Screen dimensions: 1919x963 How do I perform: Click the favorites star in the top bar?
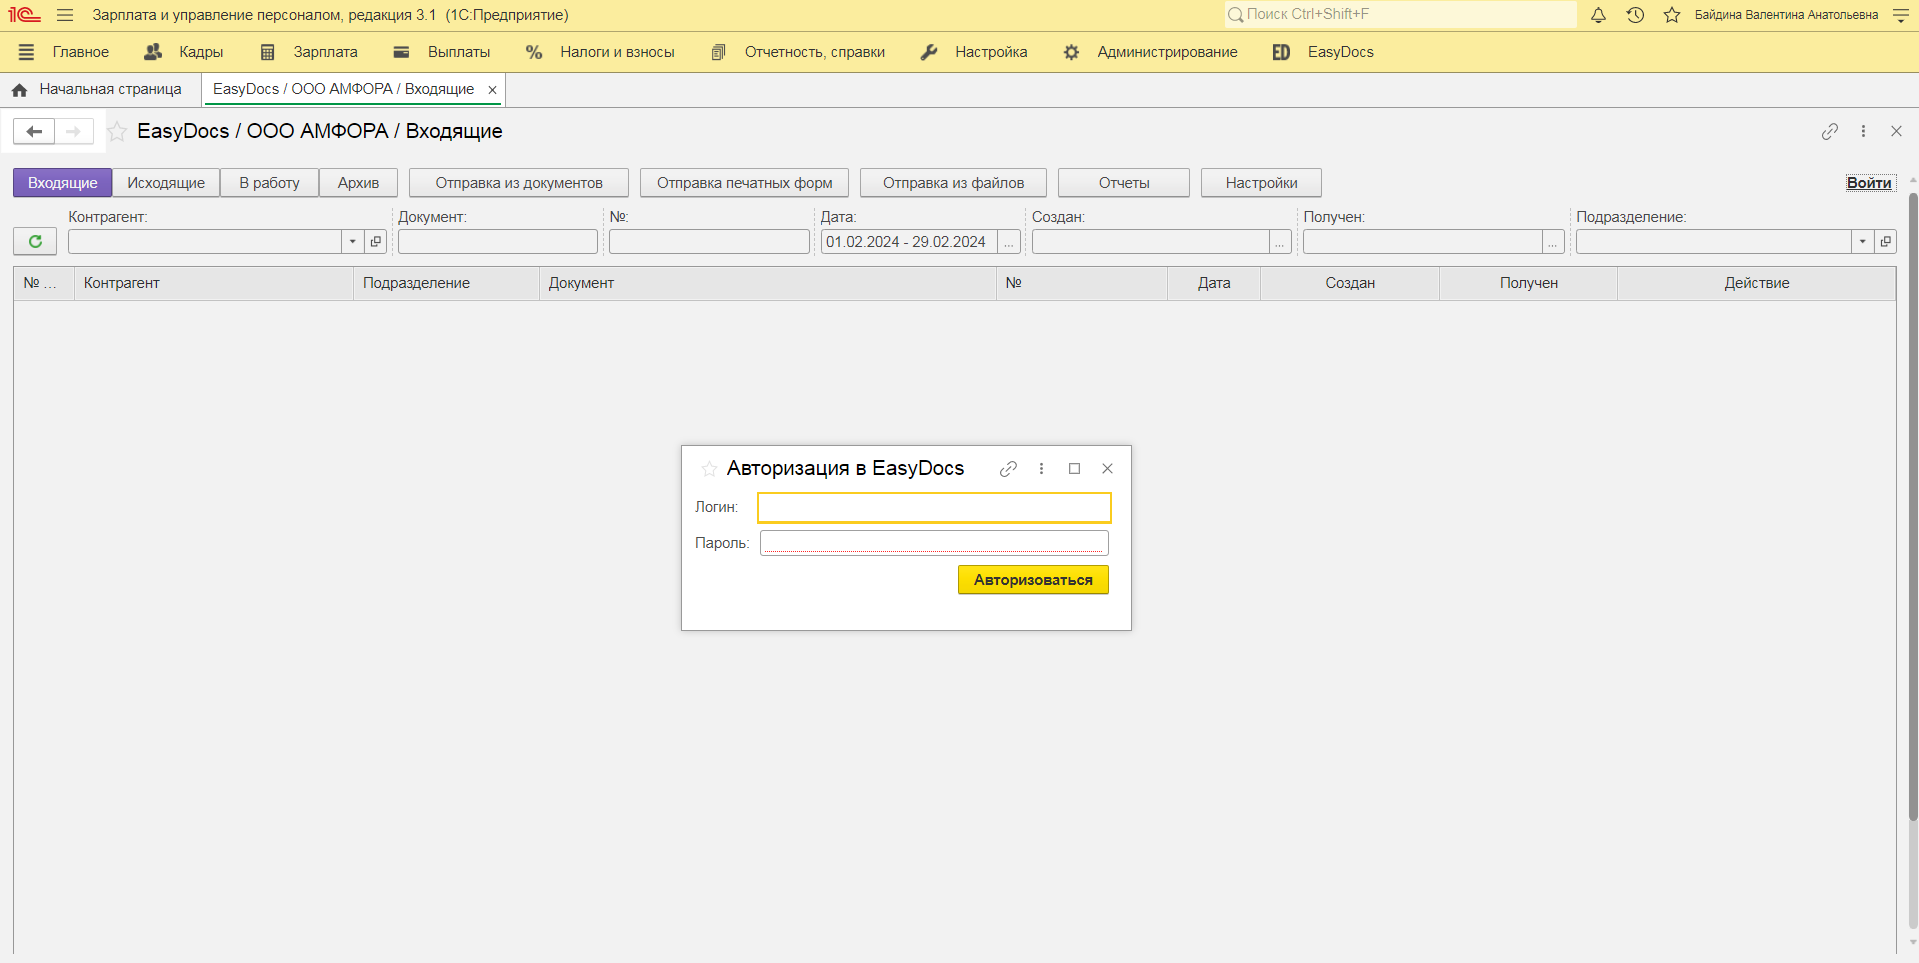1670,15
